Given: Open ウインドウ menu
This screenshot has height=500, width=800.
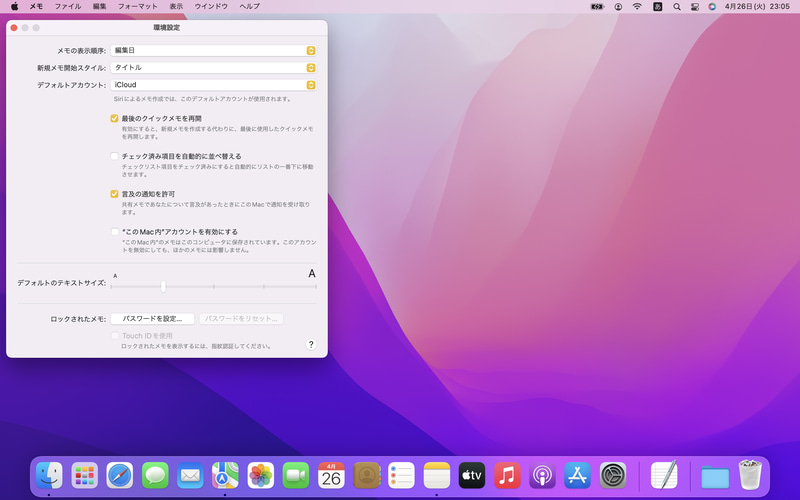Looking at the screenshot, I should (211, 7).
